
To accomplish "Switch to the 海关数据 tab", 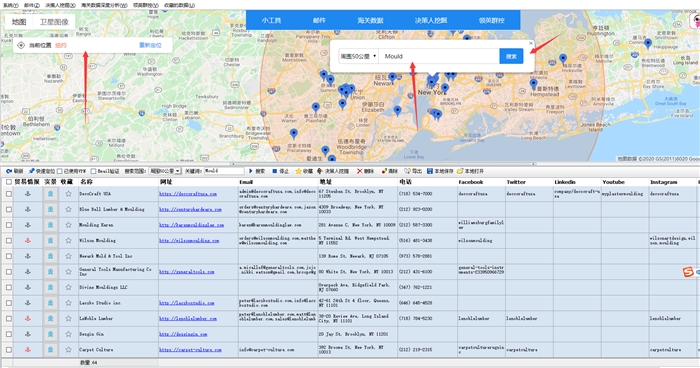I will click(370, 21).
